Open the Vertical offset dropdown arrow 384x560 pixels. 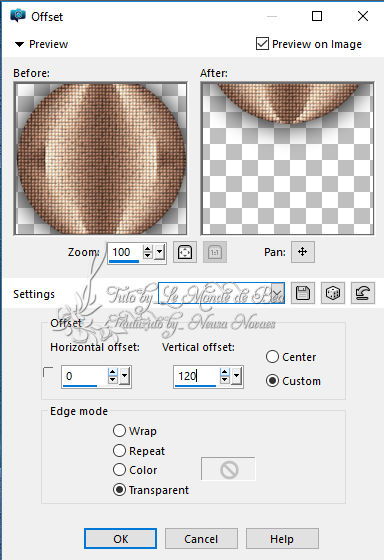(236, 376)
